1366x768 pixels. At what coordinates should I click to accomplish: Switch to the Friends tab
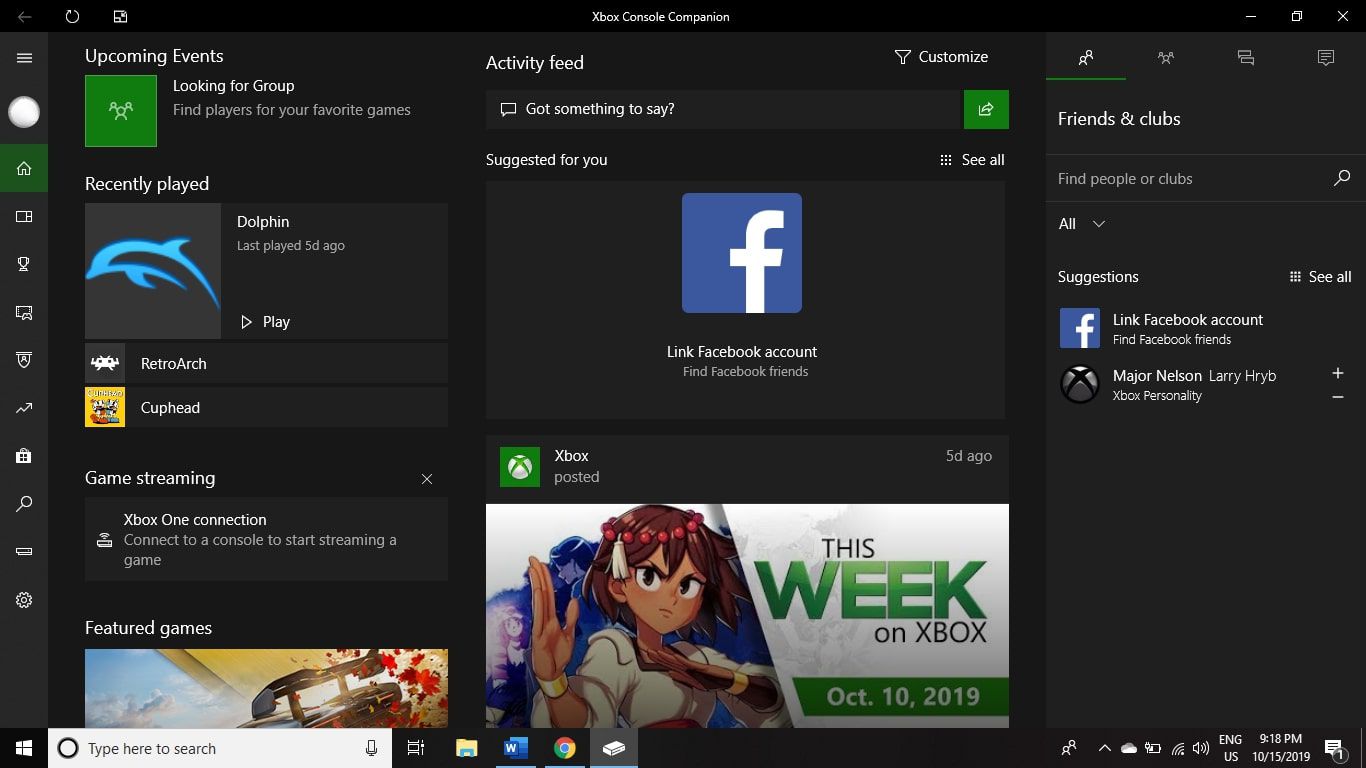[1086, 58]
